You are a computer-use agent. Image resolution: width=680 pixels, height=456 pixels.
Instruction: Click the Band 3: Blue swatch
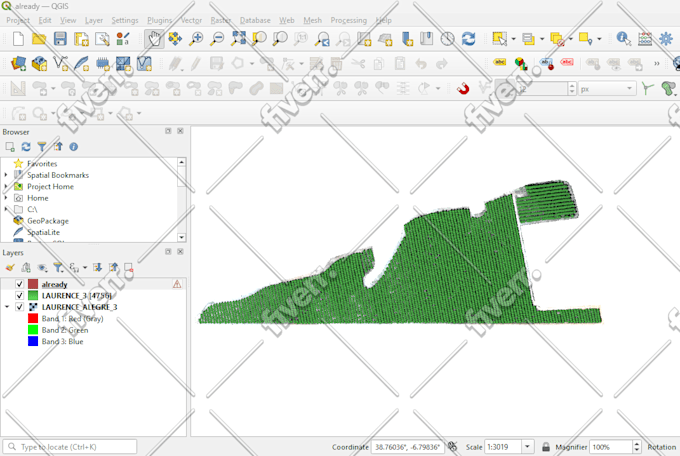[33, 341]
